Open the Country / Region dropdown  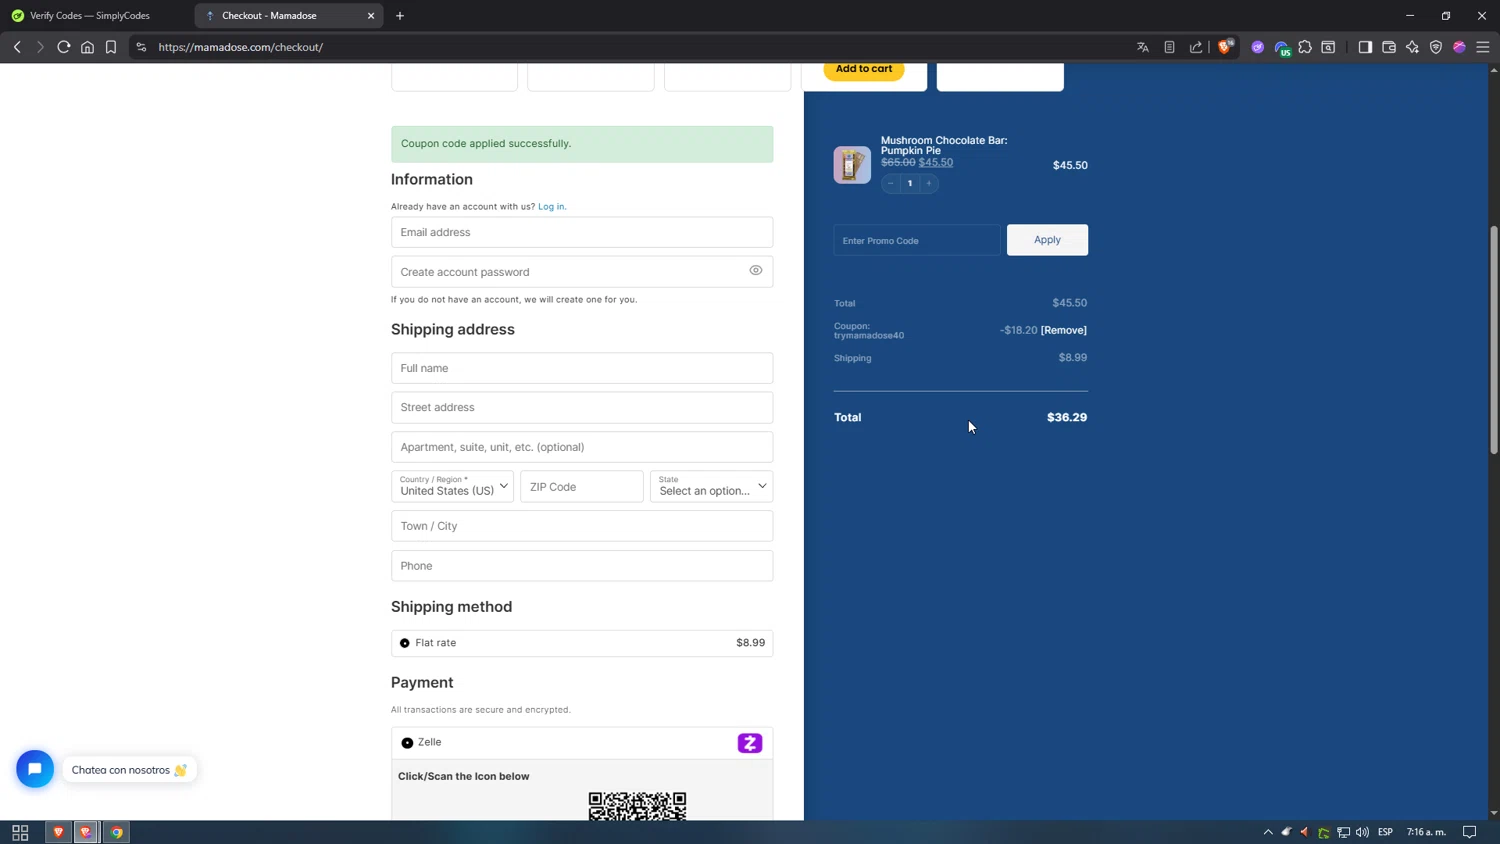[452, 486]
